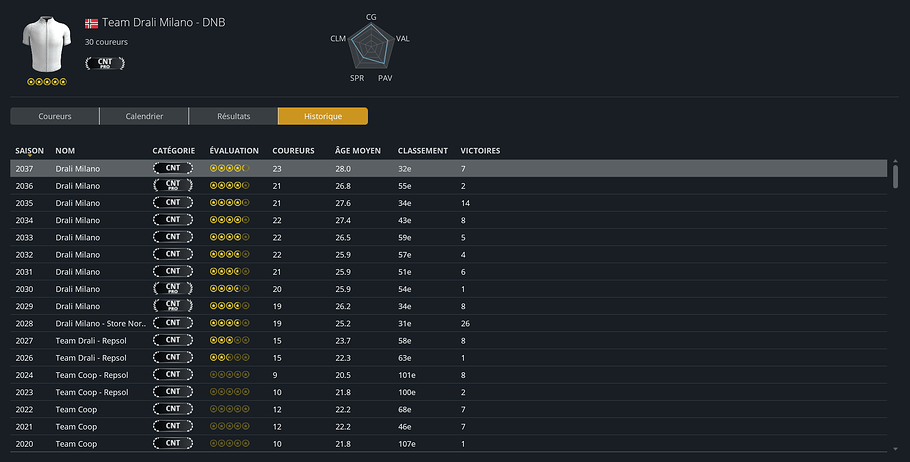Select the Historique tab
910x462 pixels.
[x=323, y=116]
